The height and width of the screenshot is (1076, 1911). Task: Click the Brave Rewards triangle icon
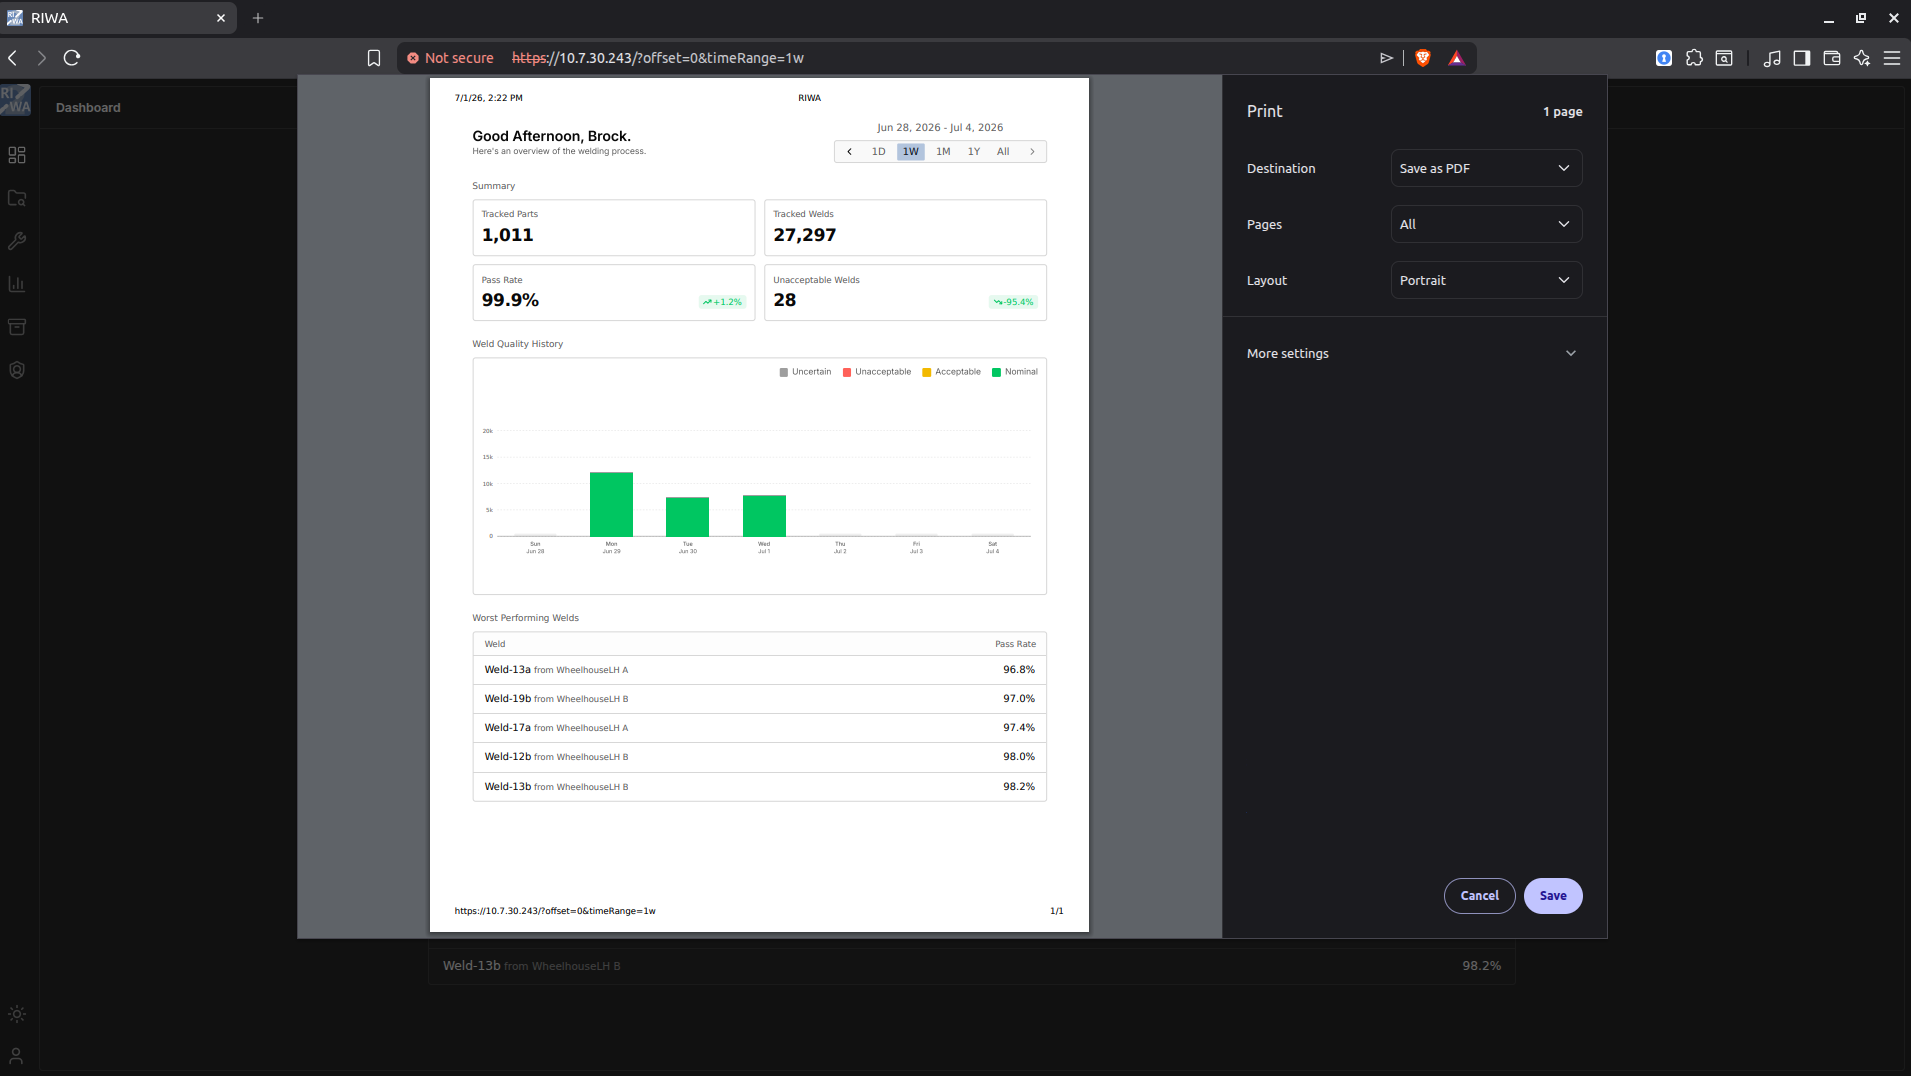1457,58
